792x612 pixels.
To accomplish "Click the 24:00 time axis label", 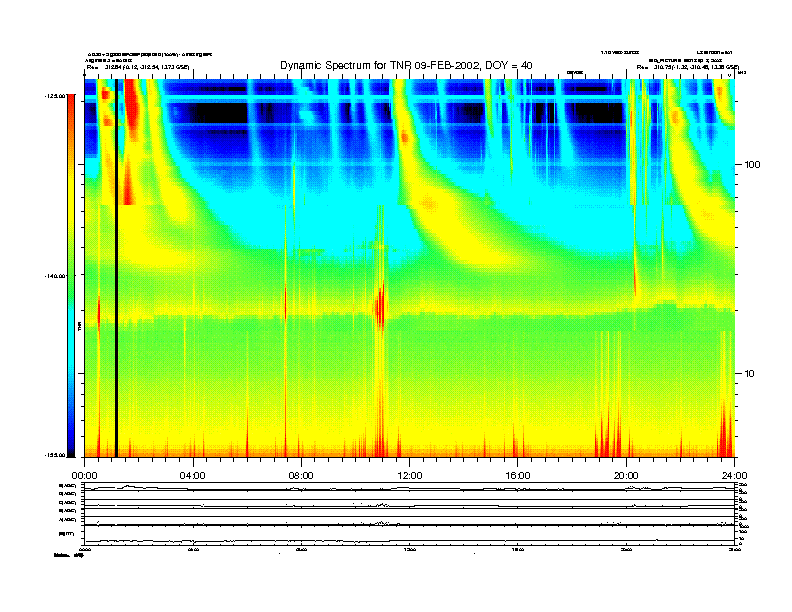I will pos(734,476).
